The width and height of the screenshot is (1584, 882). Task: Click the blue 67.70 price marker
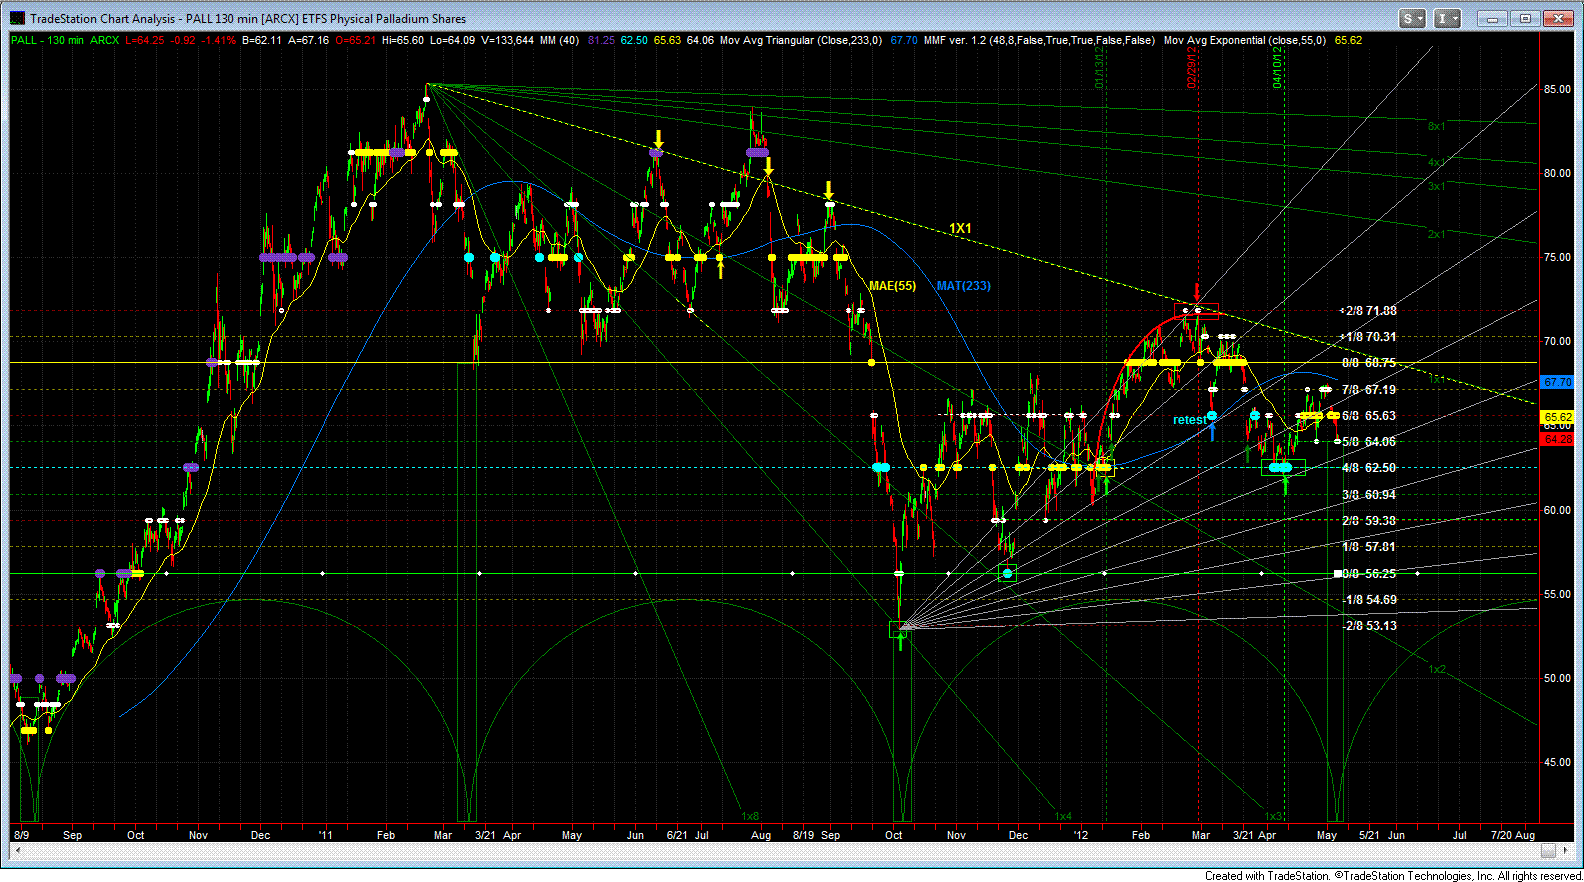coord(1558,382)
